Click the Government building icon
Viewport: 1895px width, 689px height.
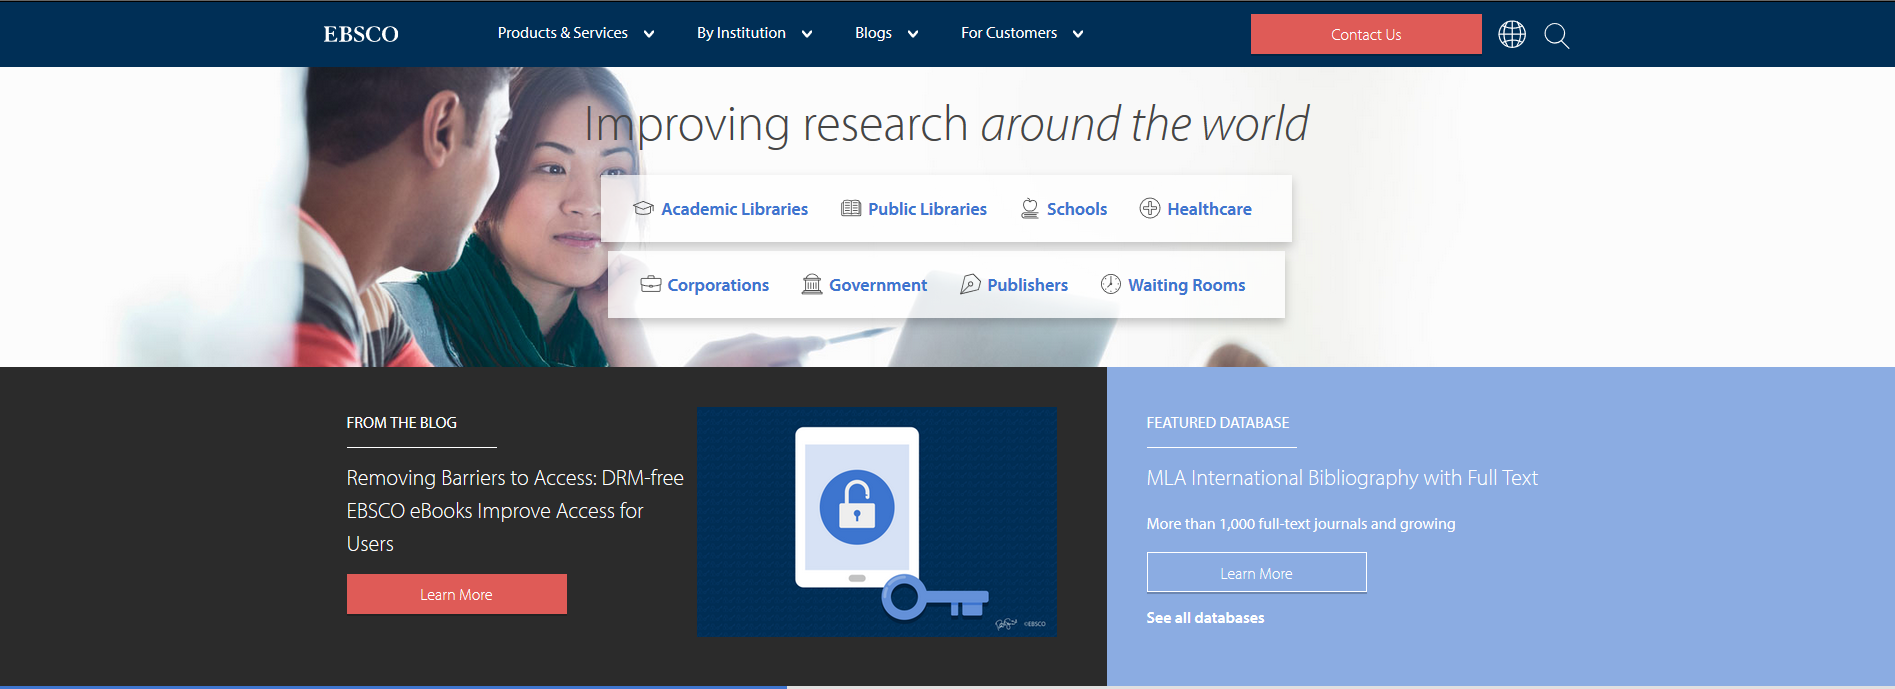click(x=812, y=284)
